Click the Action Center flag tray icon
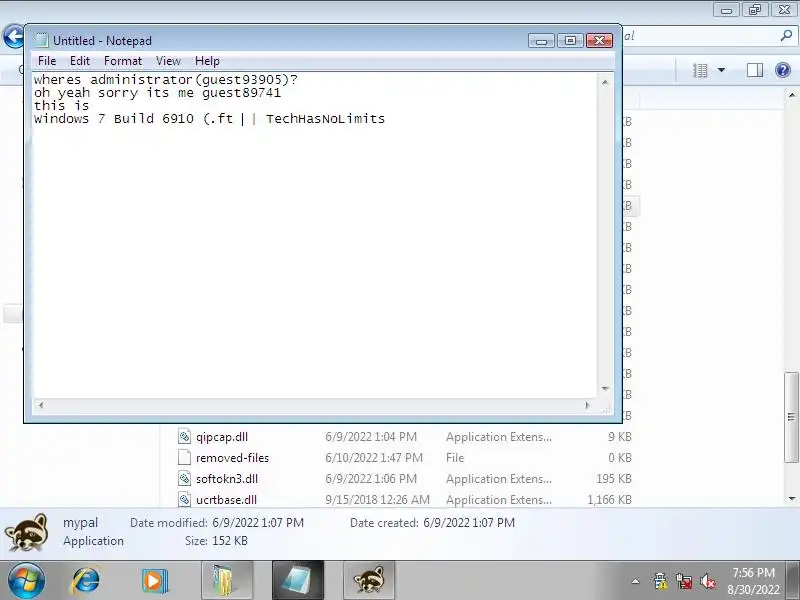Screen dimensions: 800x600 pyautogui.click(x=660, y=581)
